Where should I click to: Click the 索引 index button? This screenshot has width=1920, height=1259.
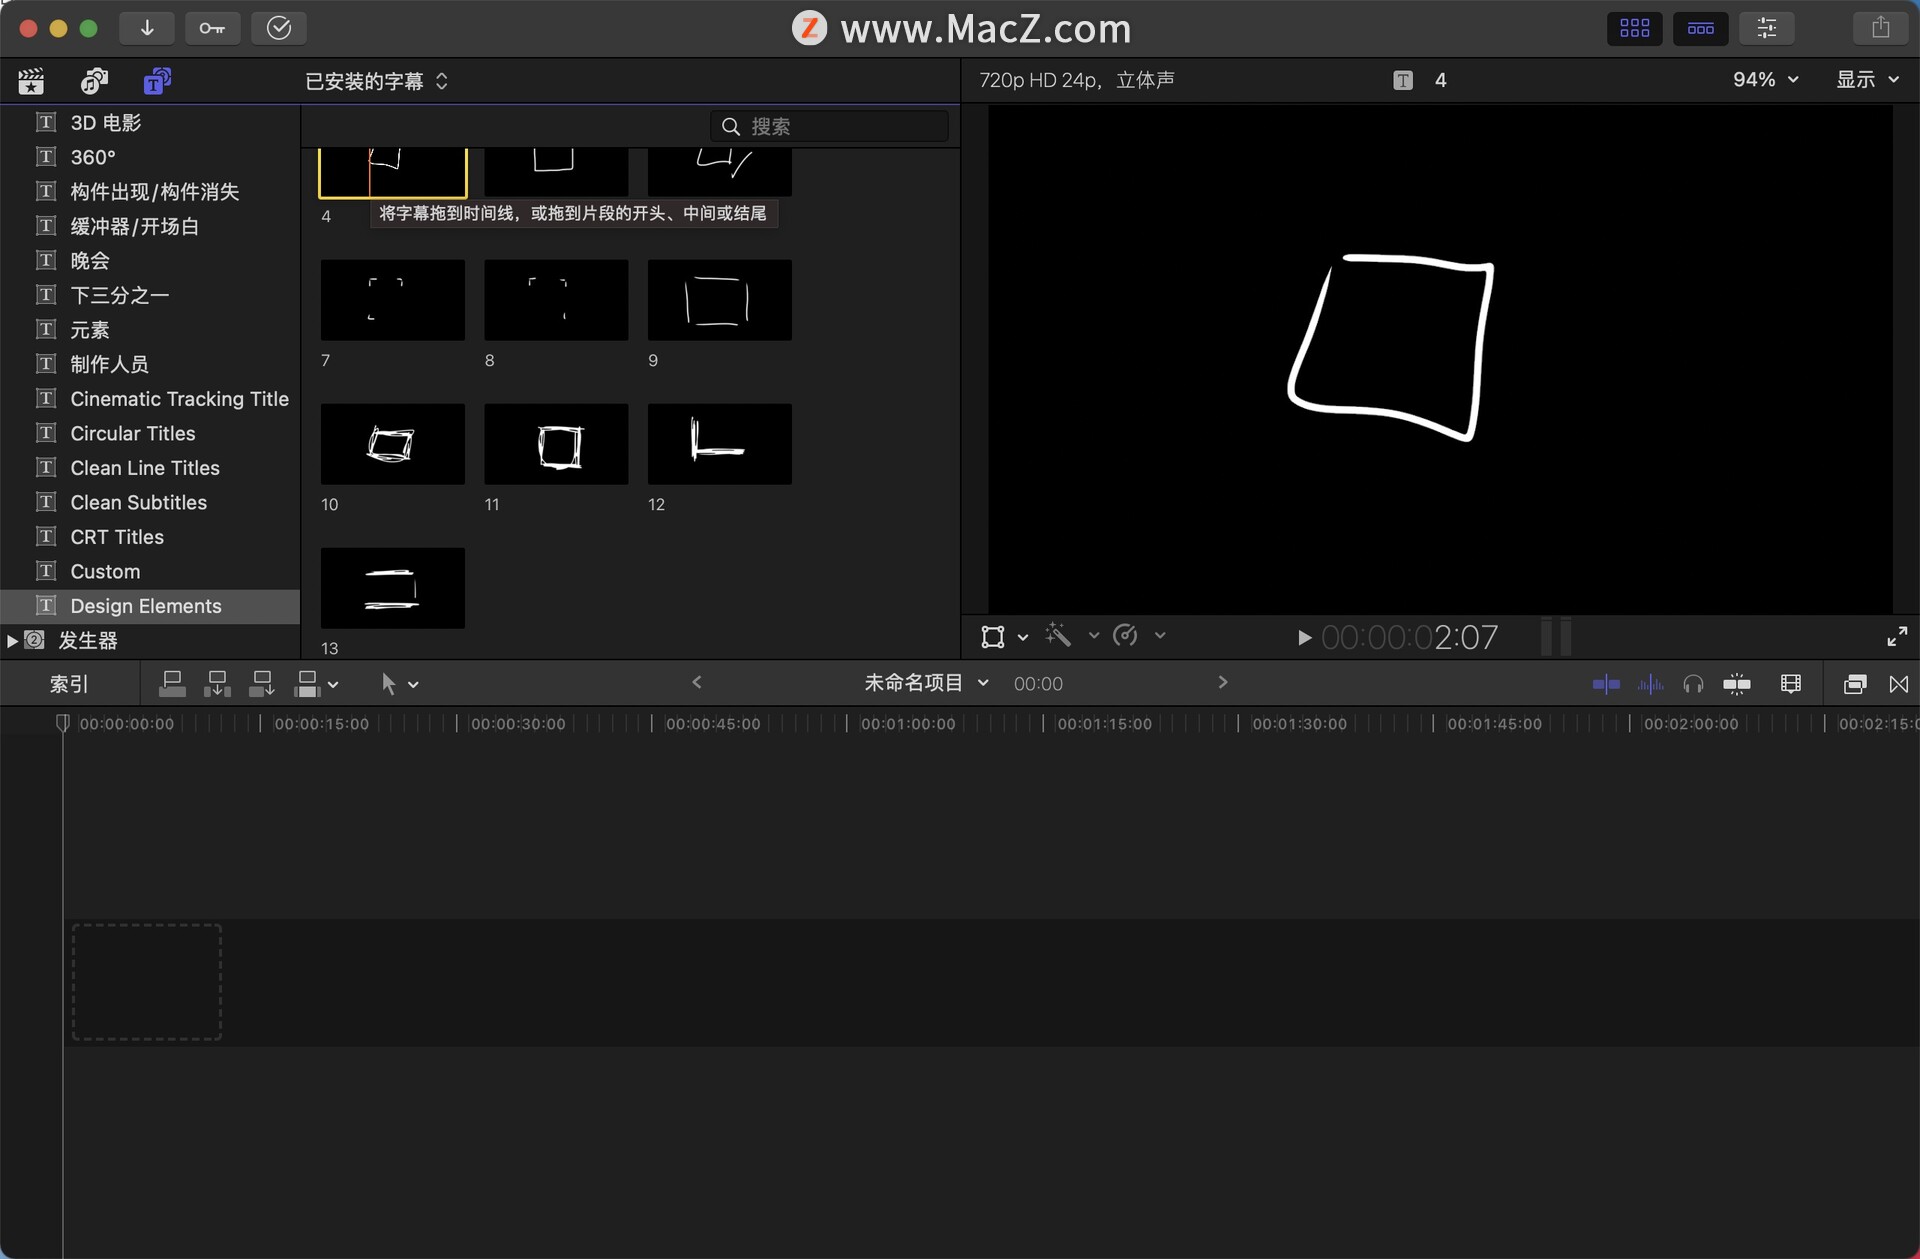point(69,684)
